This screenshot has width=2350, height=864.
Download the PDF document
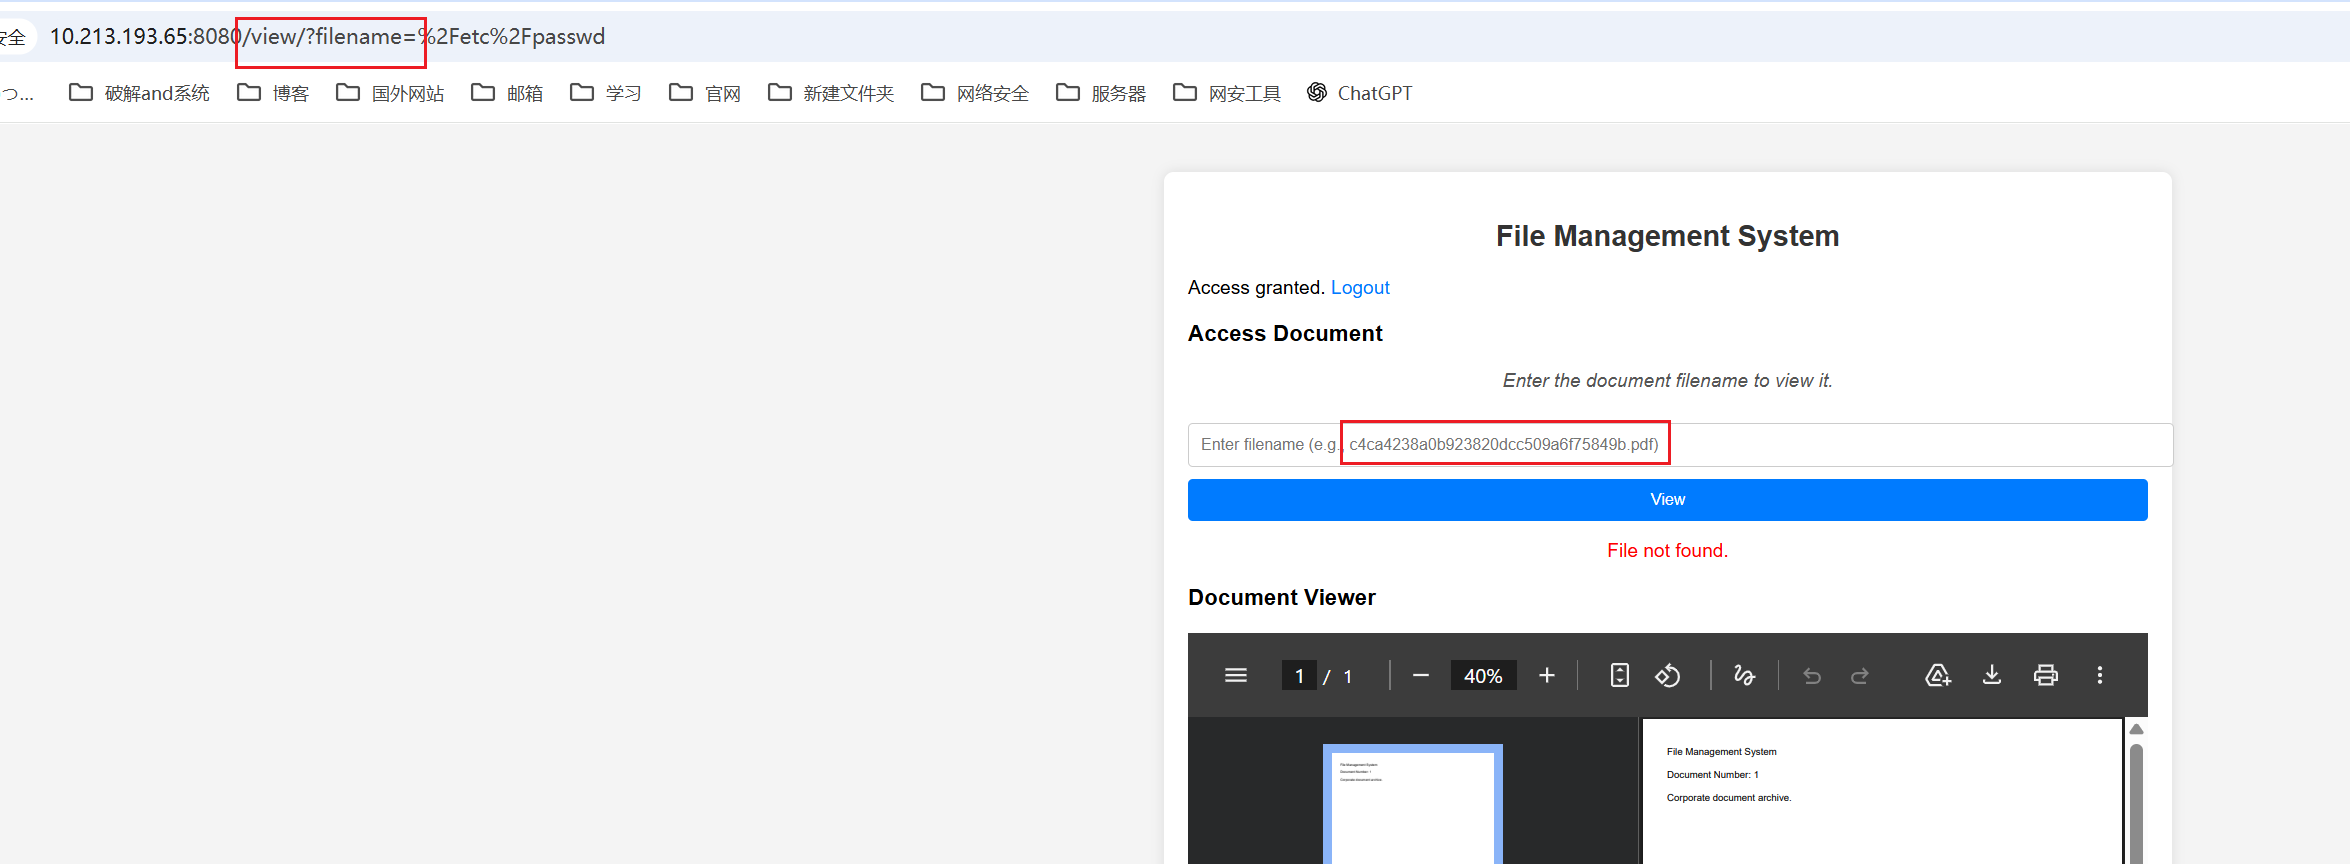pos(1991,676)
